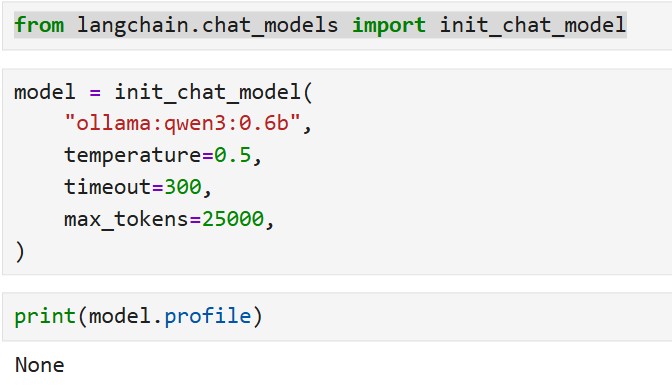Click the 'model' variable assignment
The height and width of the screenshot is (388, 672).
(x=45, y=92)
